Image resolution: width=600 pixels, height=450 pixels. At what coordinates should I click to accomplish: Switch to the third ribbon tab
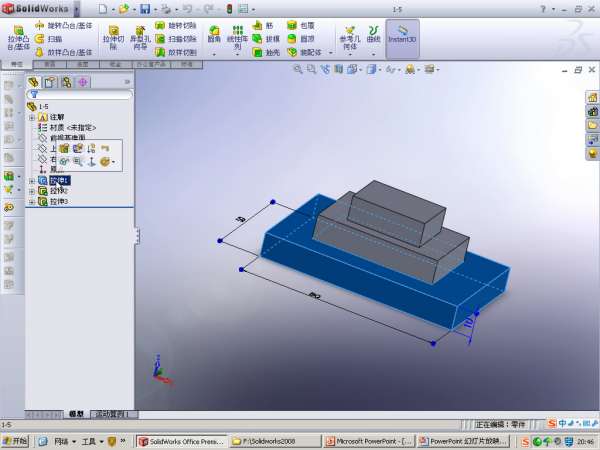tap(83, 64)
